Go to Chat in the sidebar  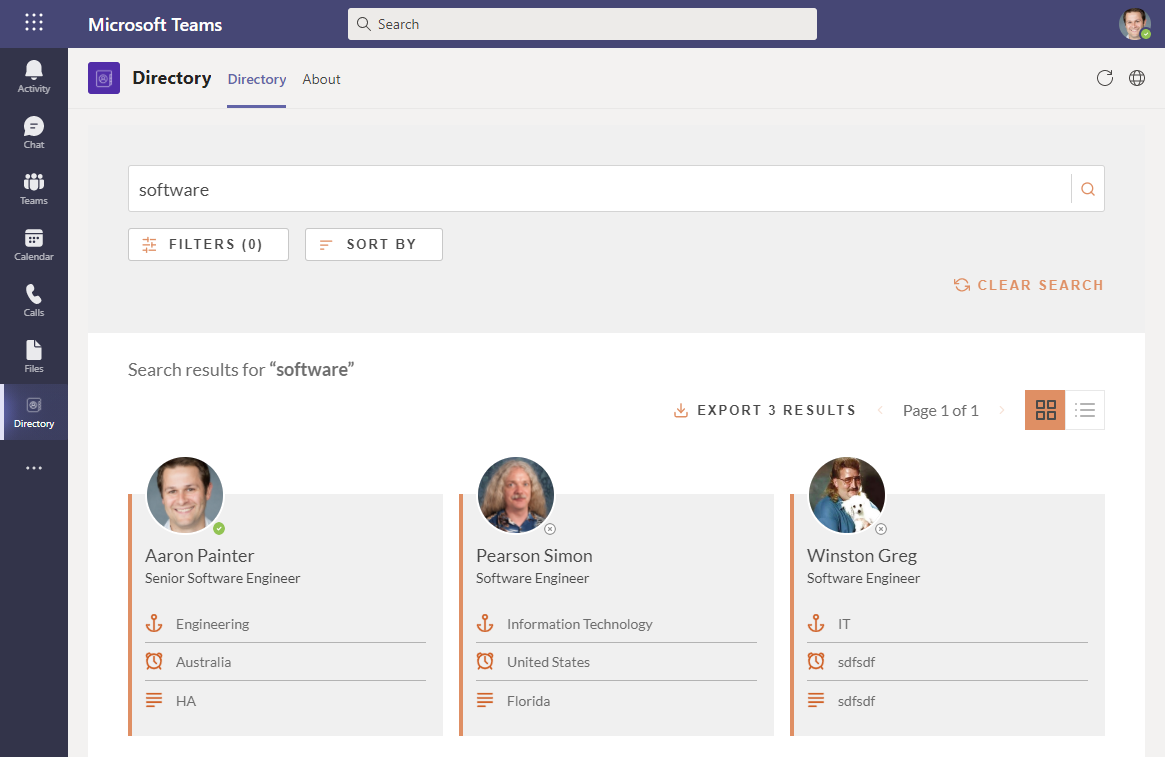pos(33,133)
